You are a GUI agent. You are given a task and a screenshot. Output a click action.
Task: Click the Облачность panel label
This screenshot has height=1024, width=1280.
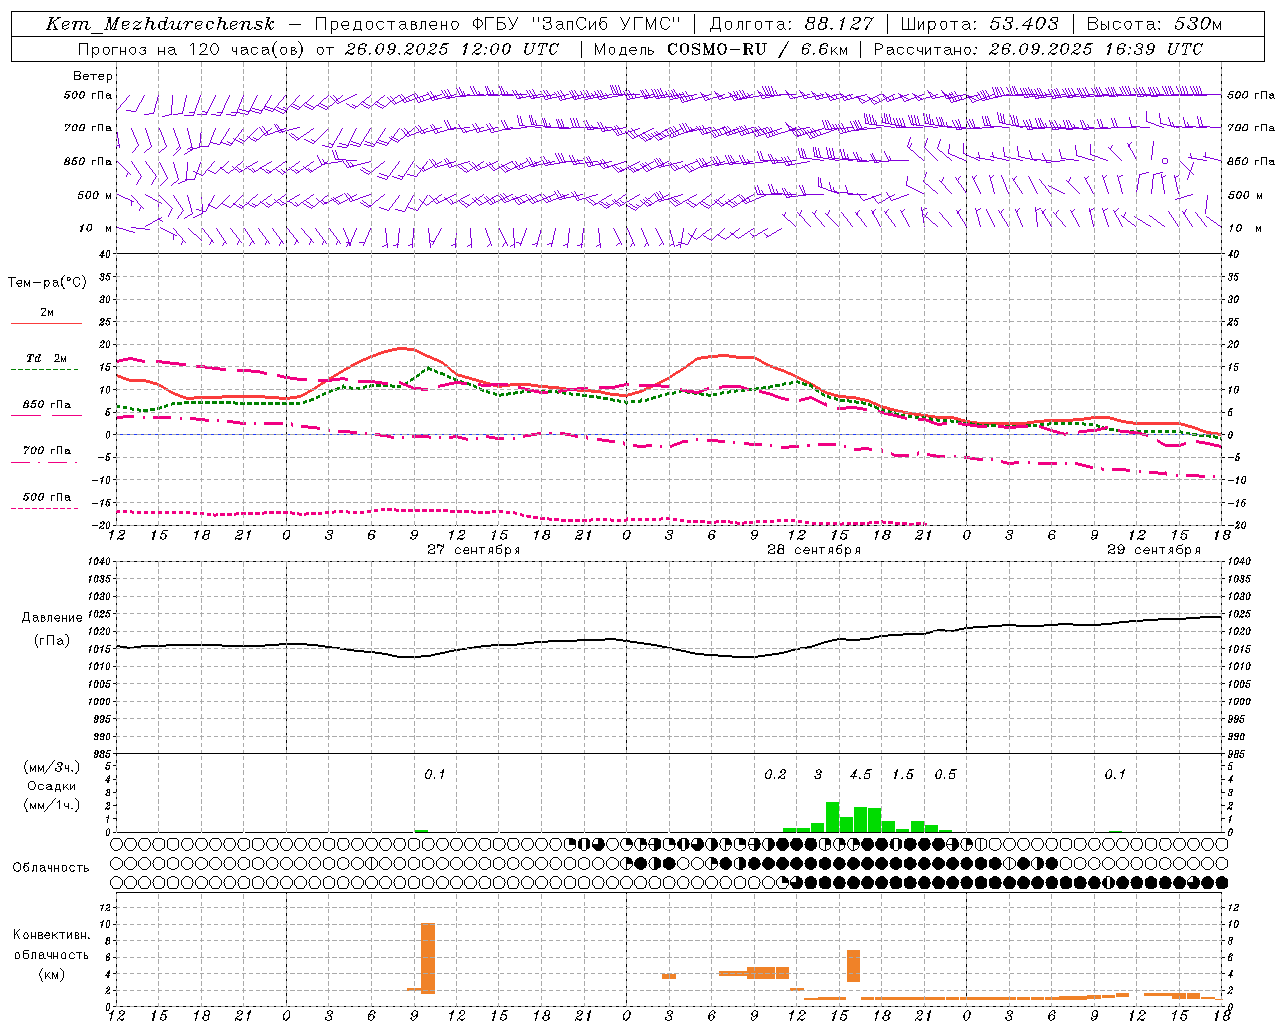[x=51, y=867]
